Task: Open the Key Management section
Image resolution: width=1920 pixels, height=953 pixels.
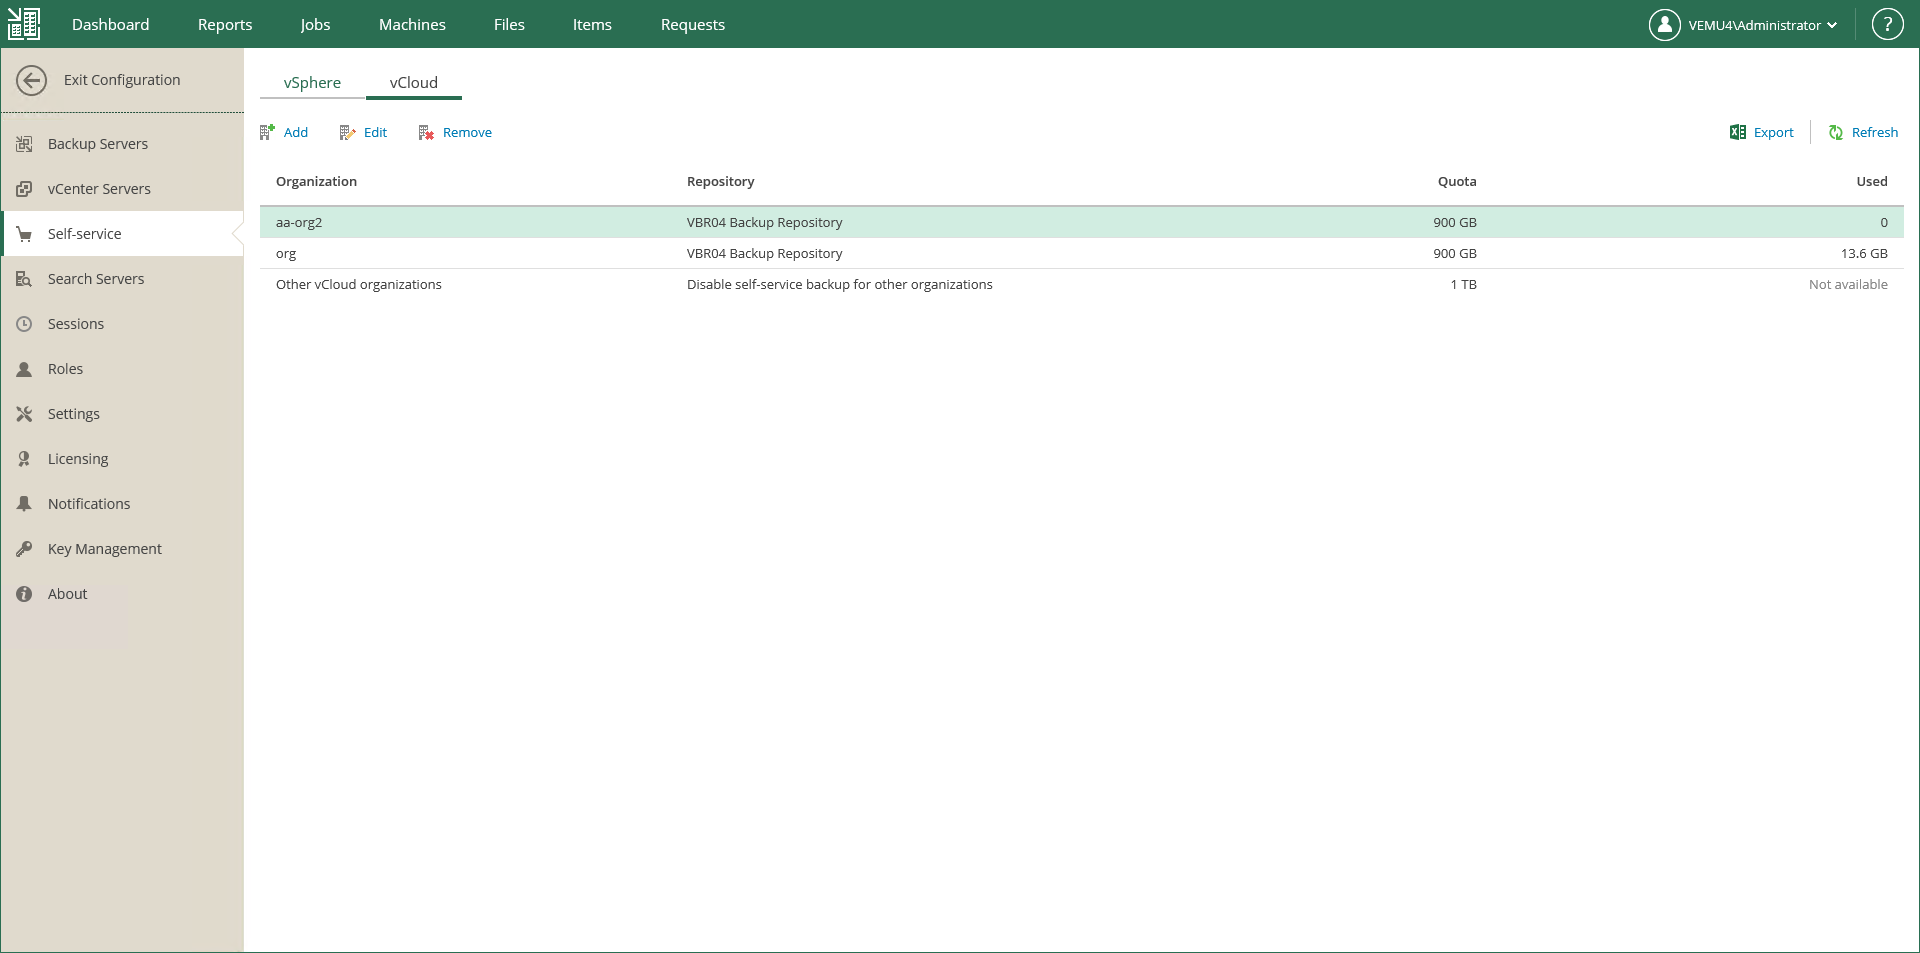Action: 122,549
